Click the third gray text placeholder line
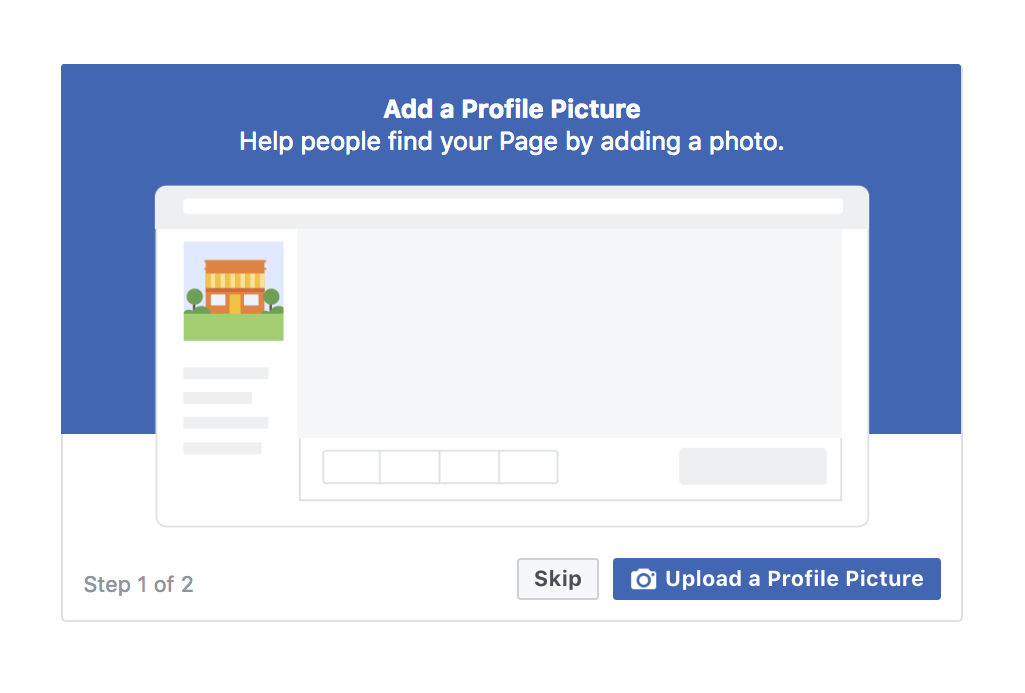 click(225, 422)
